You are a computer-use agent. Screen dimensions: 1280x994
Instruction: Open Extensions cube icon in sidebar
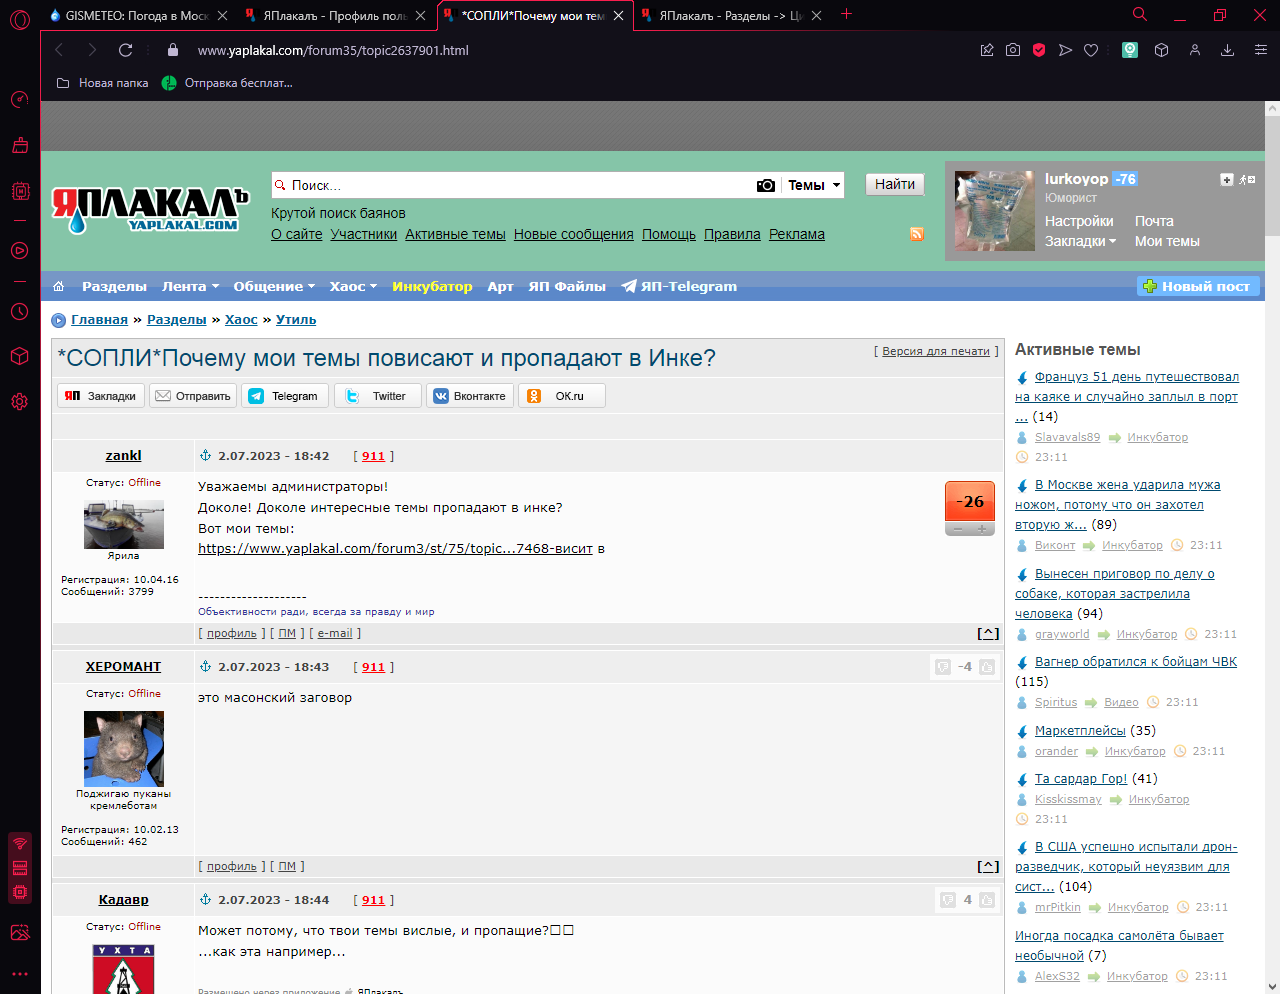click(19, 356)
